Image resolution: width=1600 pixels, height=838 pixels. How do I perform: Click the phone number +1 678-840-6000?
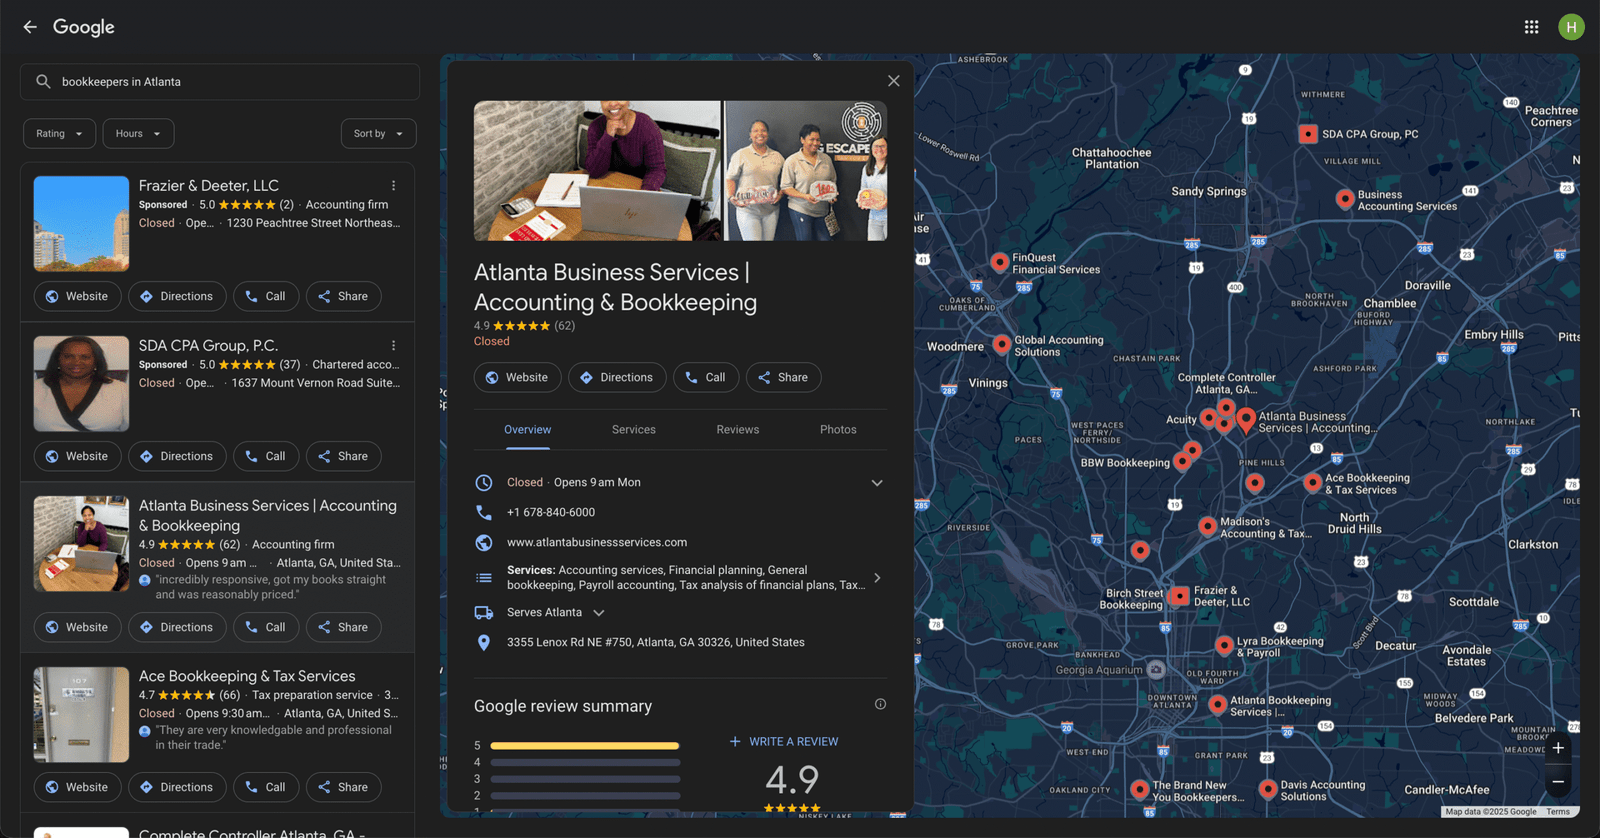[551, 513]
